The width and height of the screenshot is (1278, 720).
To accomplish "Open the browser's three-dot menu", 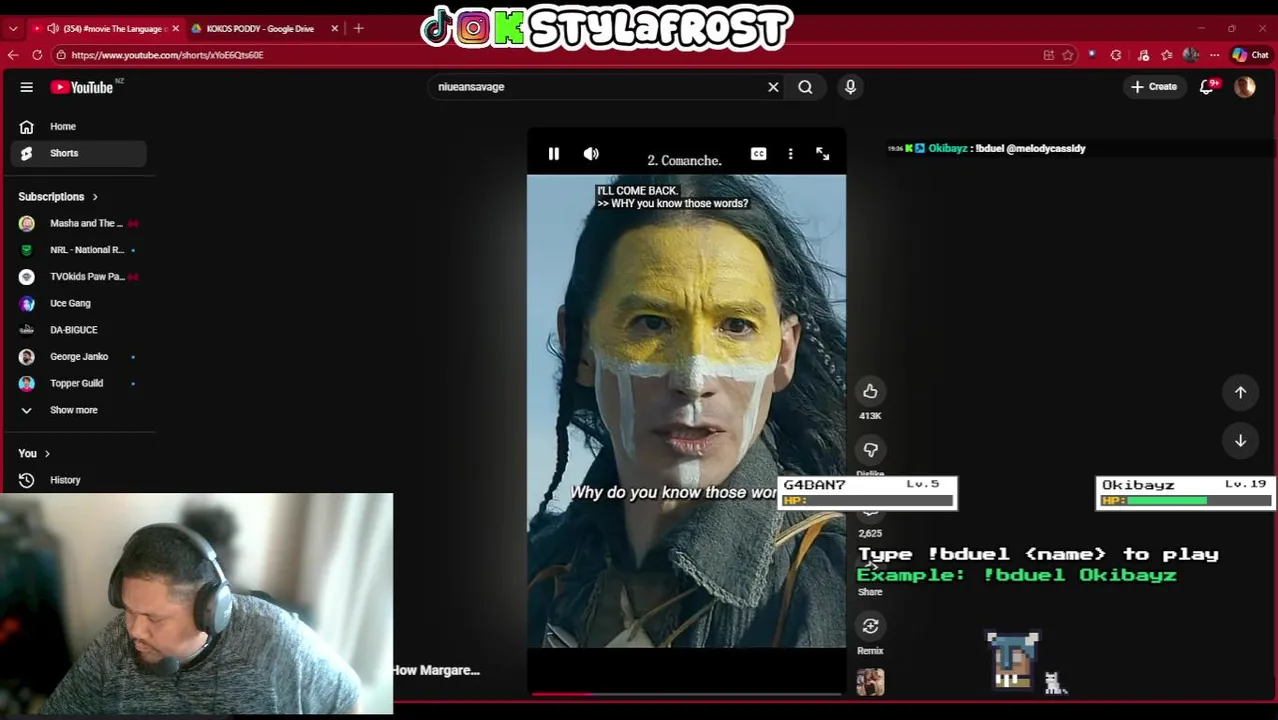I will (1214, 55).
